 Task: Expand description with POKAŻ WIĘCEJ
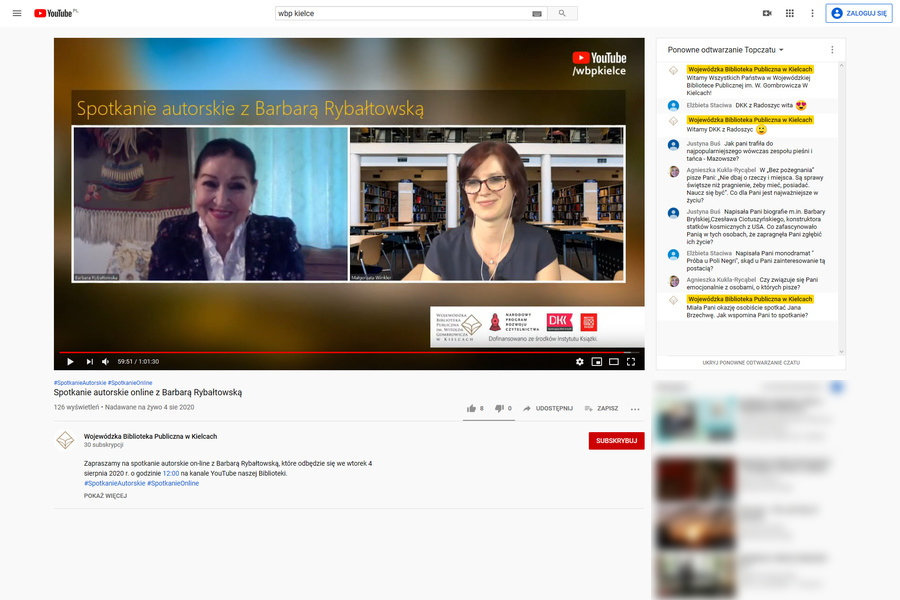point(106,496)
